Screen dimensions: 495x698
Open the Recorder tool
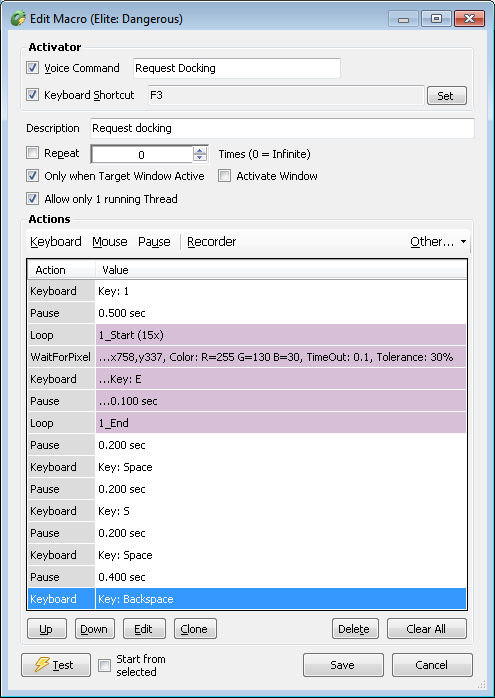(211, 242)
